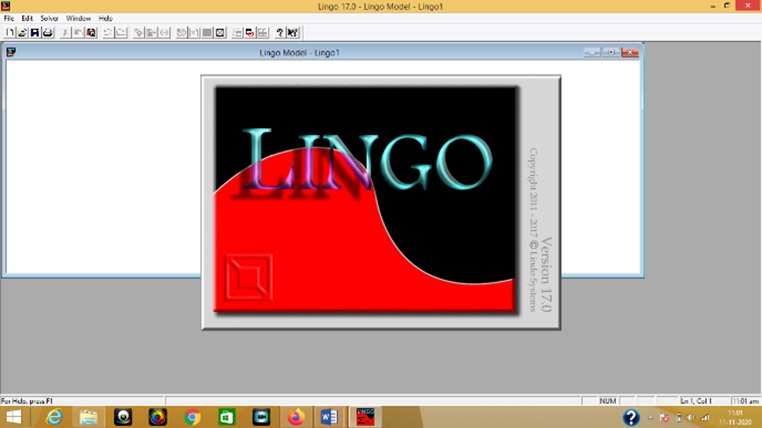Image resolution: width=762 pixels, height=428 pixels.
Task: Click the Send To Back toolbar icon
Action: click(x=237, y=33)
